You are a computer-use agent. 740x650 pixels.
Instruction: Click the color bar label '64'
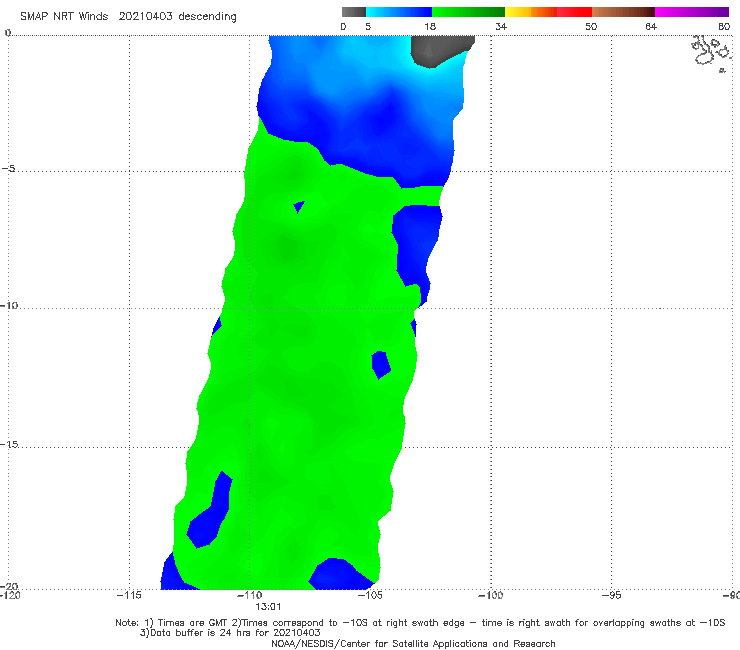[651, 27]
